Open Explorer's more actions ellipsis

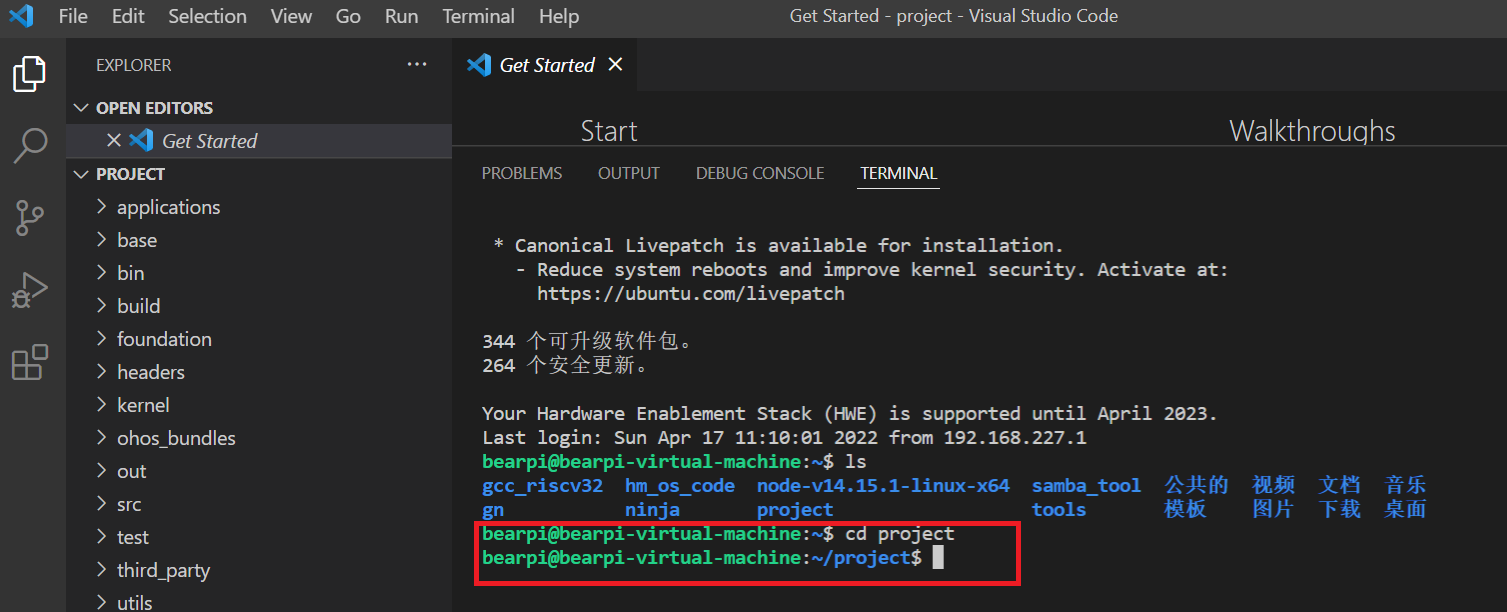(x=417, y=65)
